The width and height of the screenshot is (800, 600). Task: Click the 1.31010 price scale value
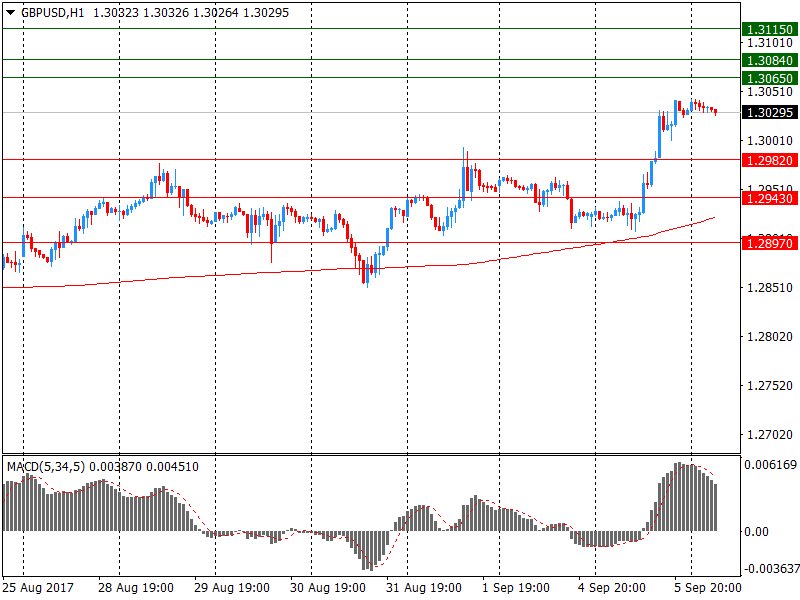tap(770, 43)
